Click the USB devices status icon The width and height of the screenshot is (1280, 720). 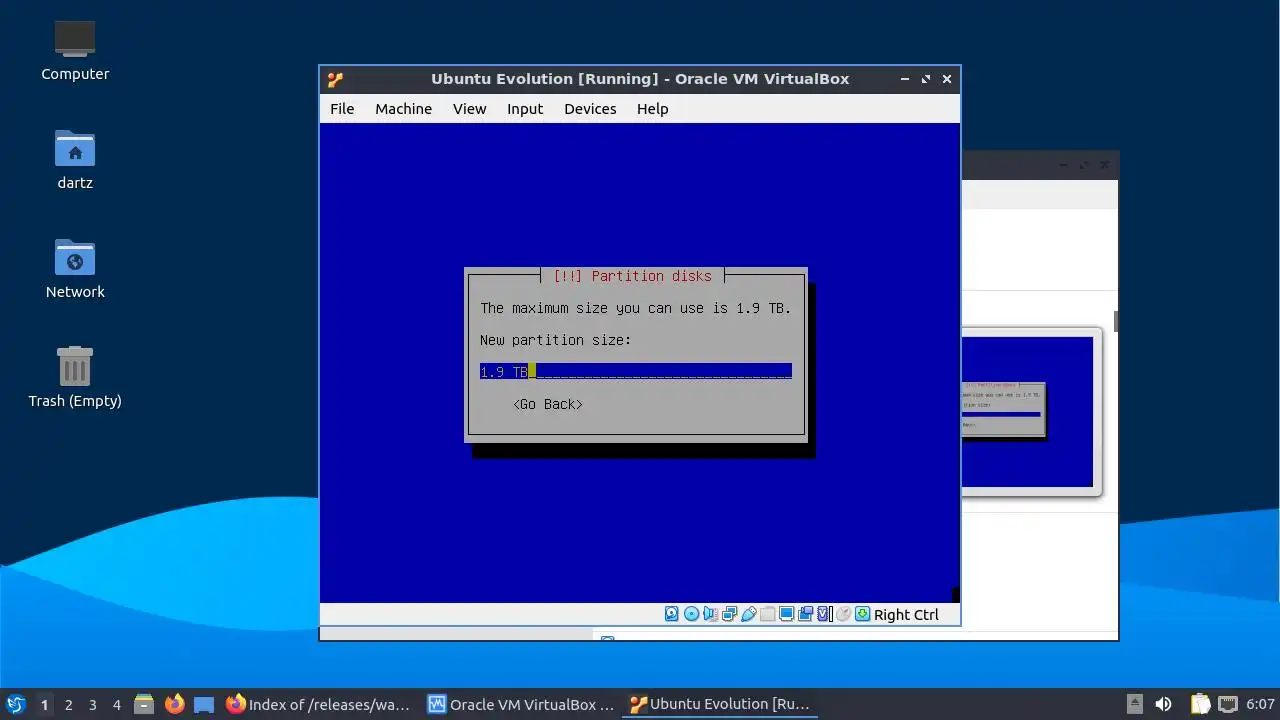click(749, 614)
